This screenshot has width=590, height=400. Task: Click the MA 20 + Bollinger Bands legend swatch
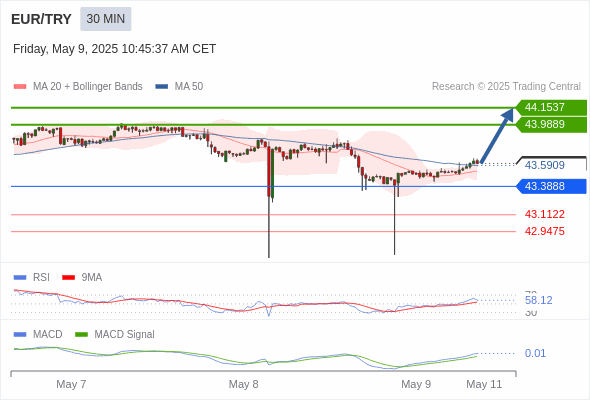20,87
